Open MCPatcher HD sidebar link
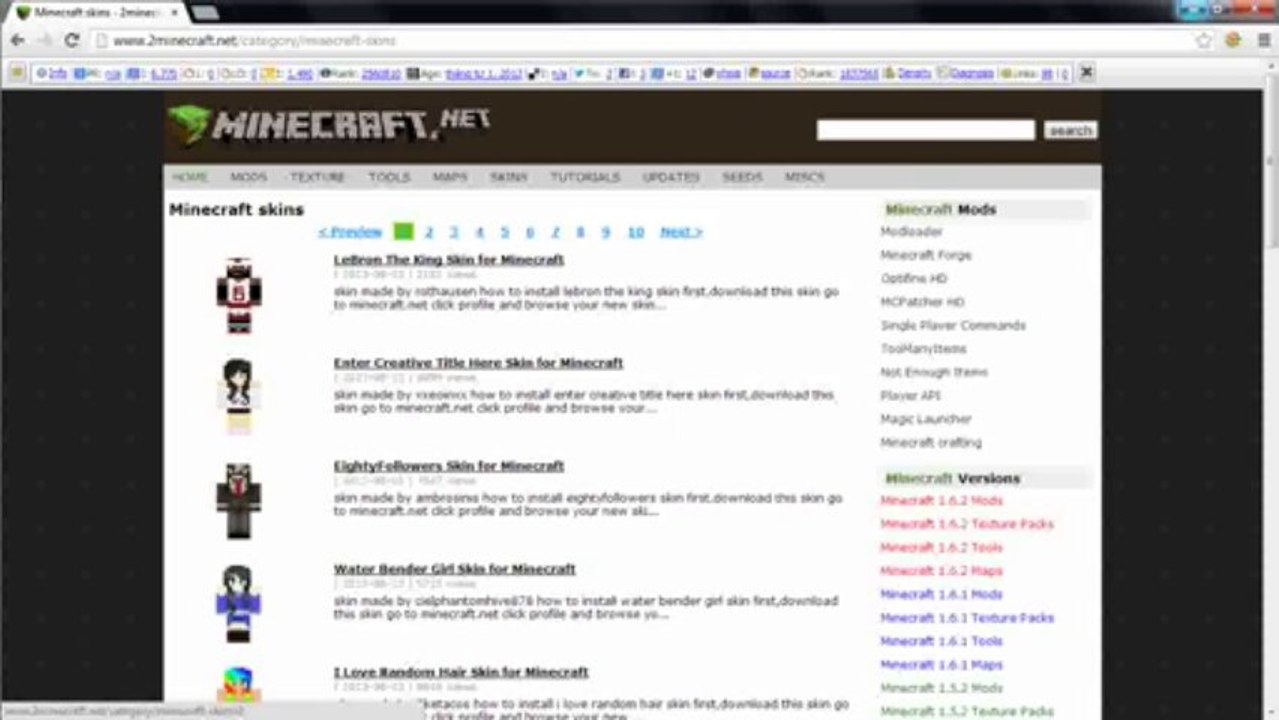Image resolution: width=1279 pixels, height=720 pixels. click(922, 302)
